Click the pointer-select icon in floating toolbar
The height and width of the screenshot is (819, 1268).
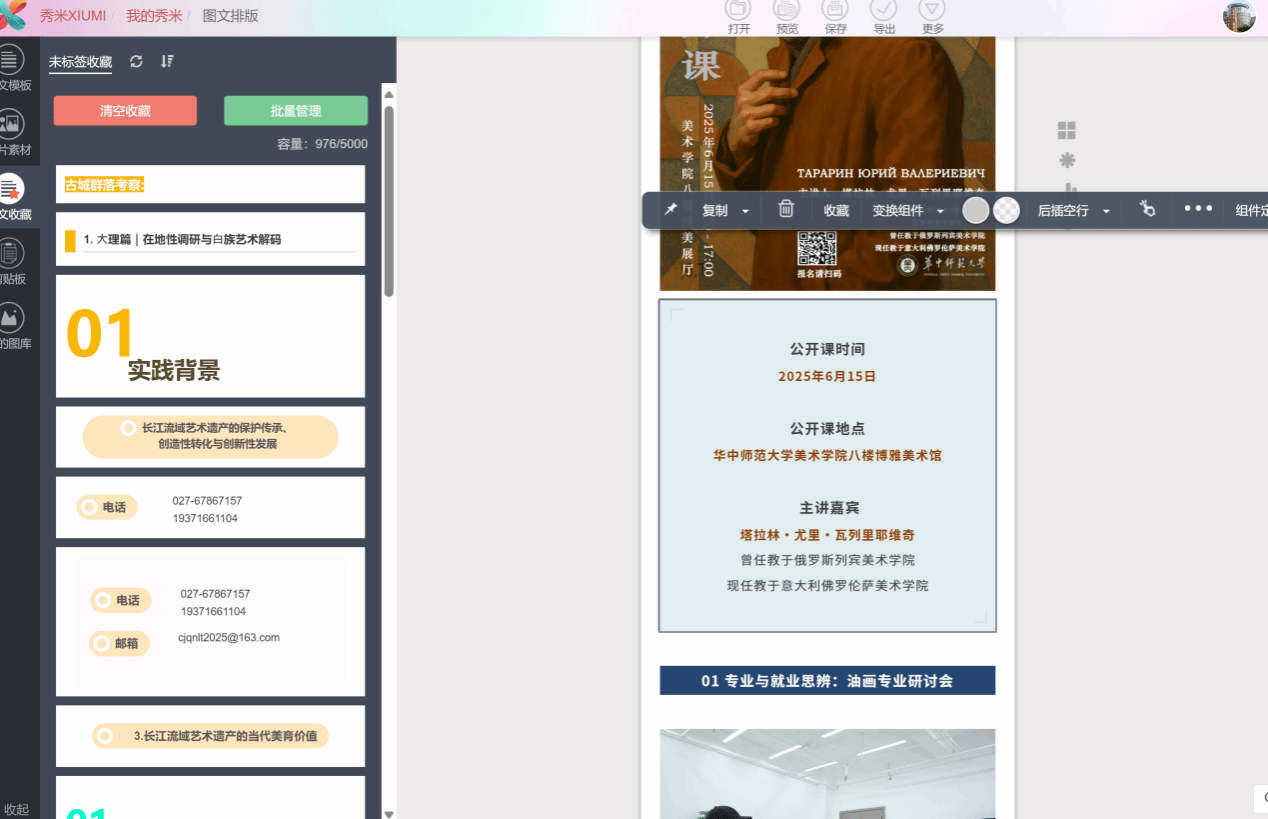(1147, 209)
